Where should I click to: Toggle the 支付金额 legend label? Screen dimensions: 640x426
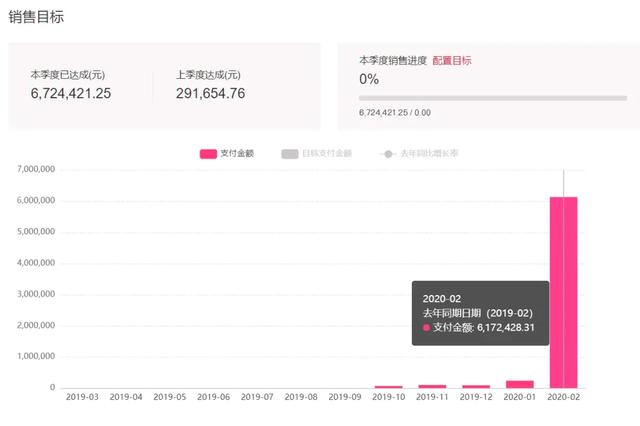(237, 154)
